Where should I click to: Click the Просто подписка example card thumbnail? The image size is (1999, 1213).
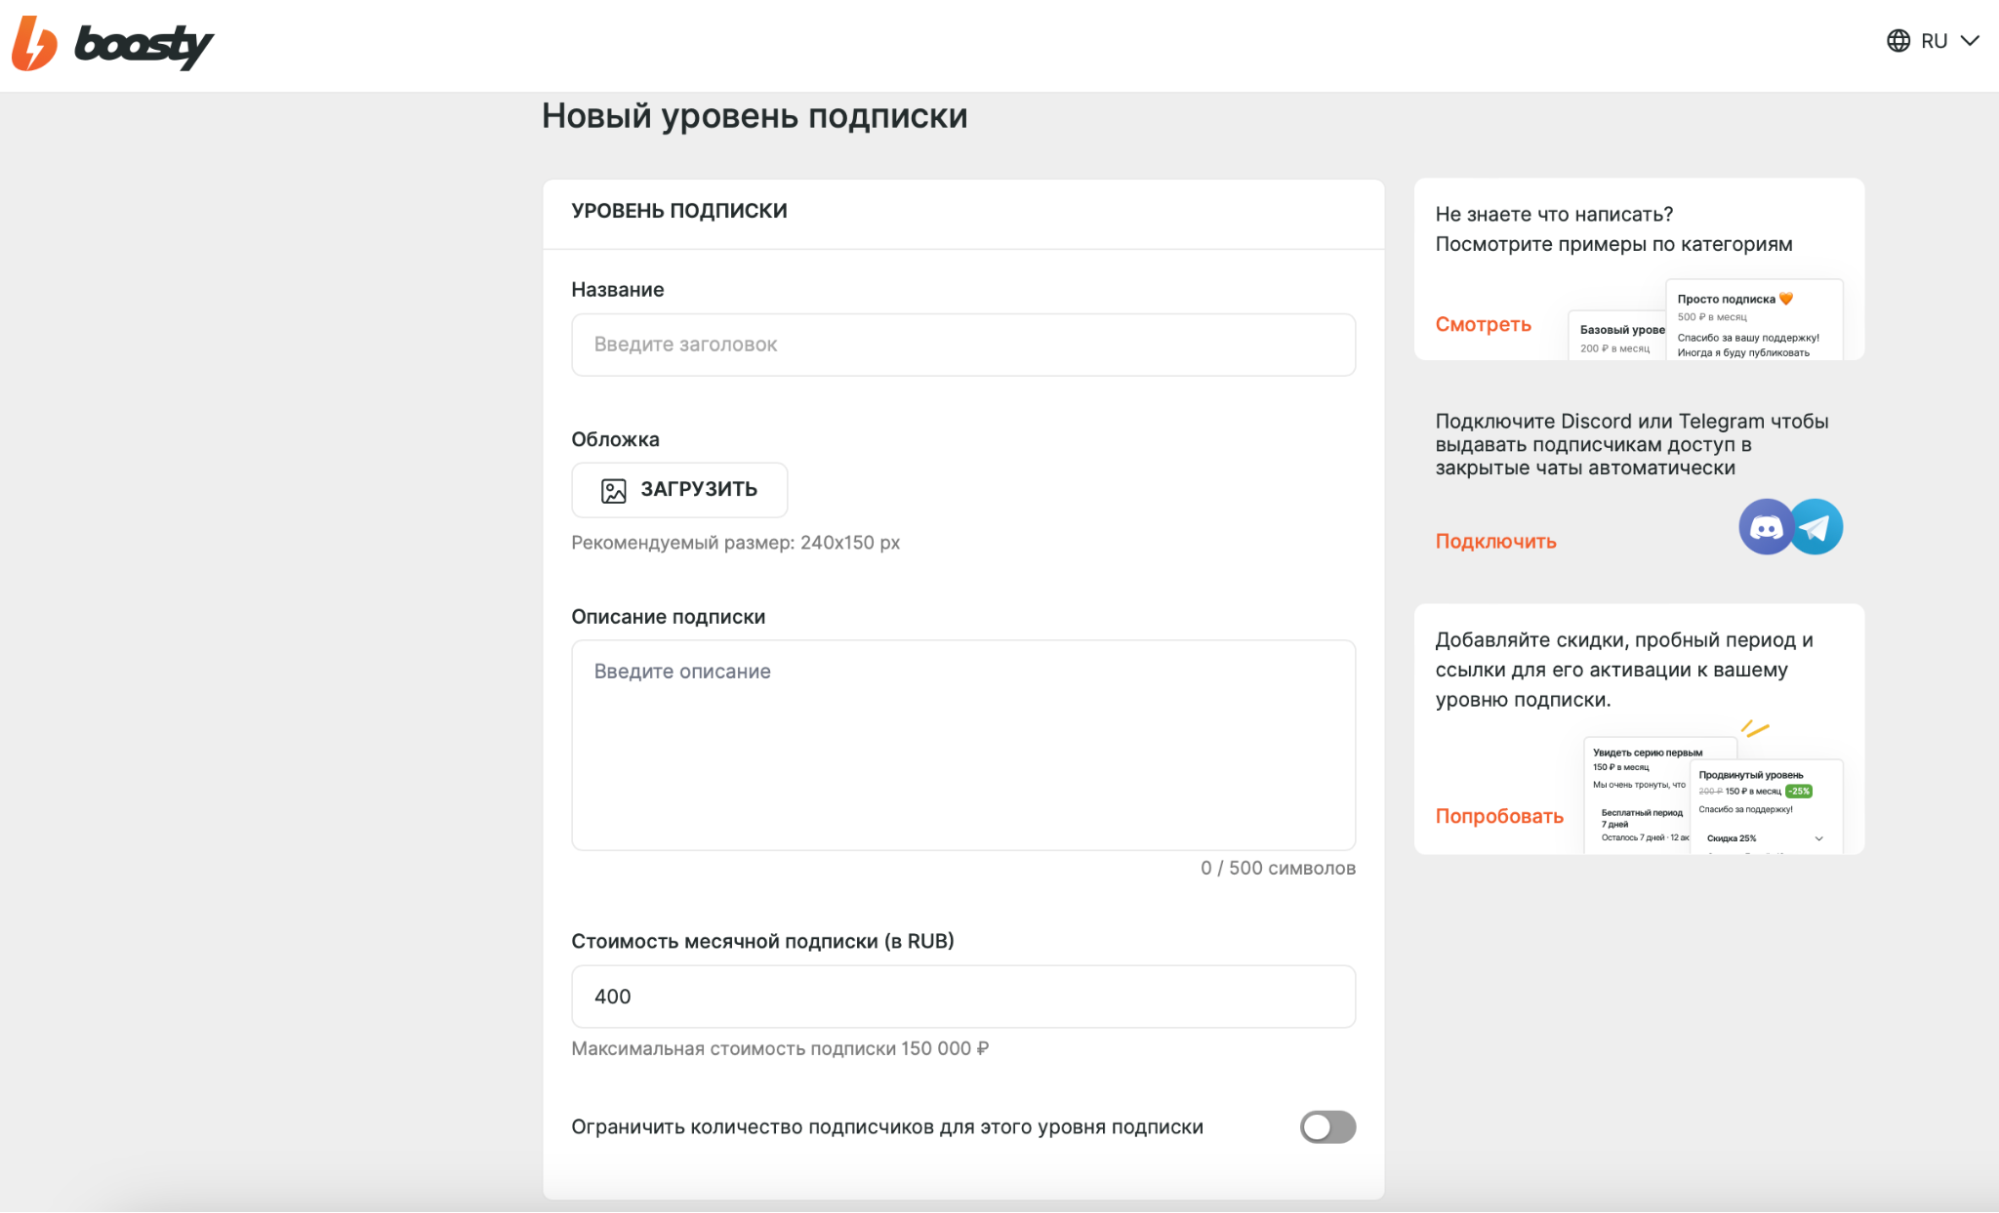[x=1753, y=320]
